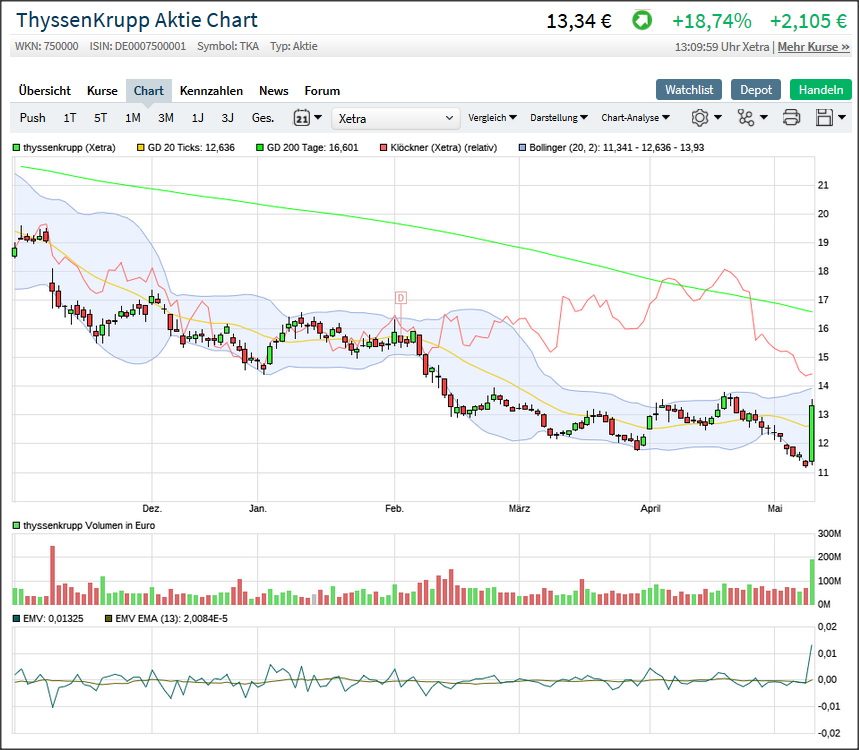
Task: Click the dividend D marker on chart
Action: (400, 297)
